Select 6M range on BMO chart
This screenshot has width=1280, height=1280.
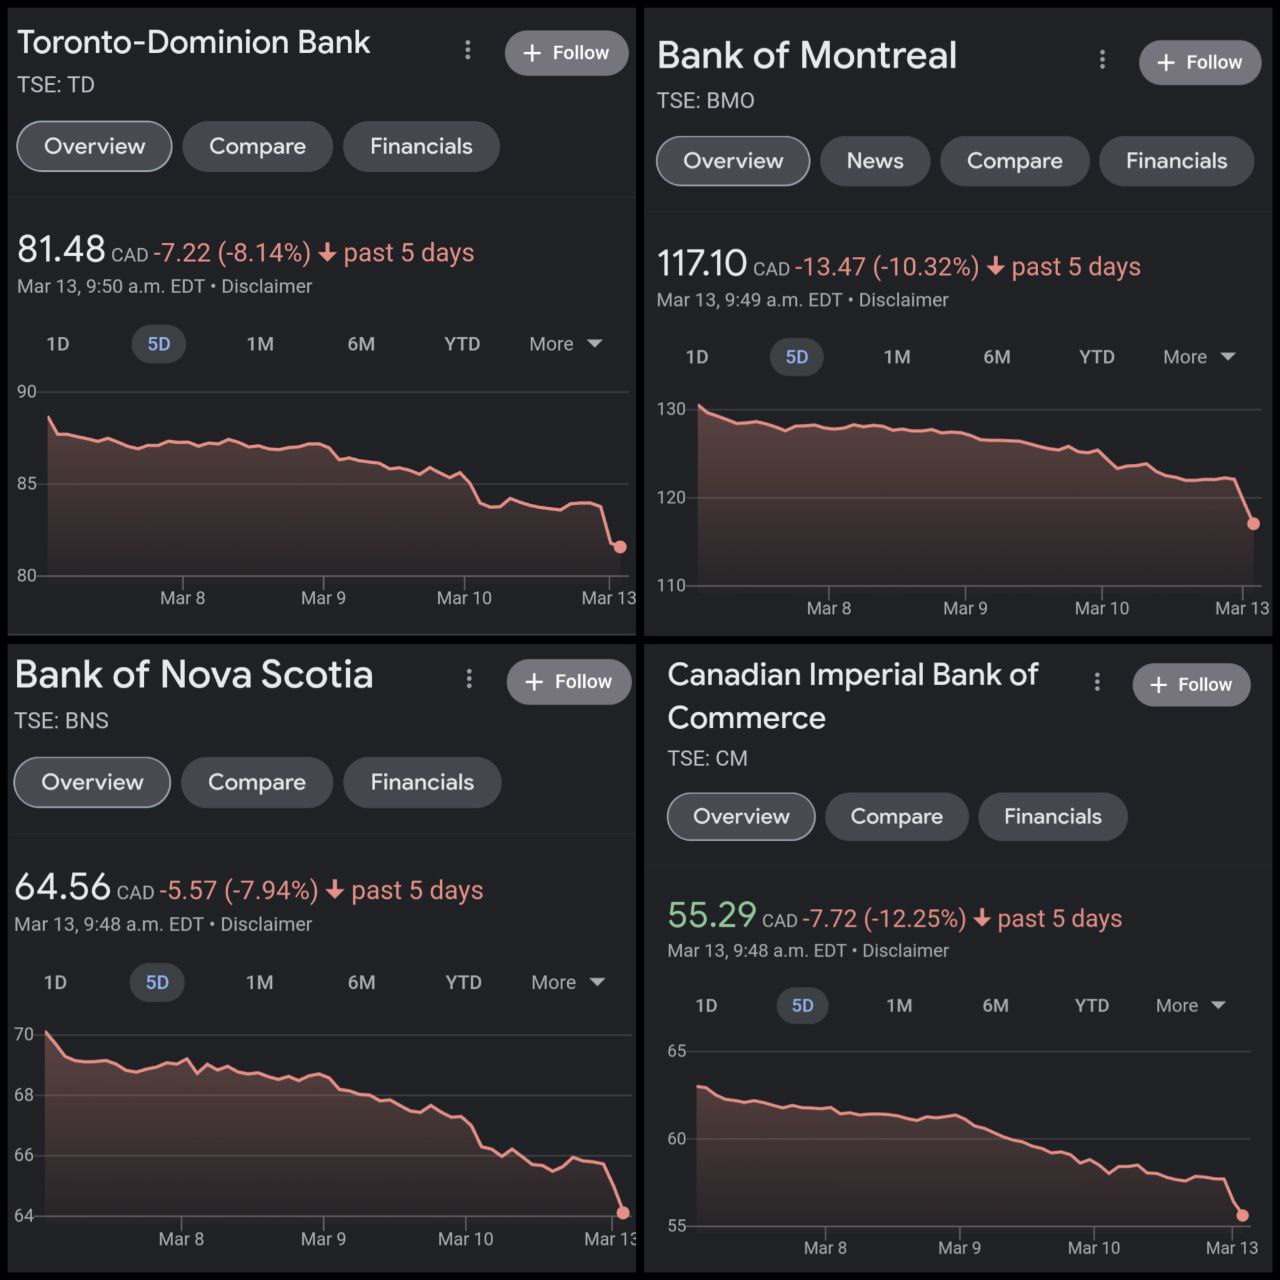coord(997,357)
